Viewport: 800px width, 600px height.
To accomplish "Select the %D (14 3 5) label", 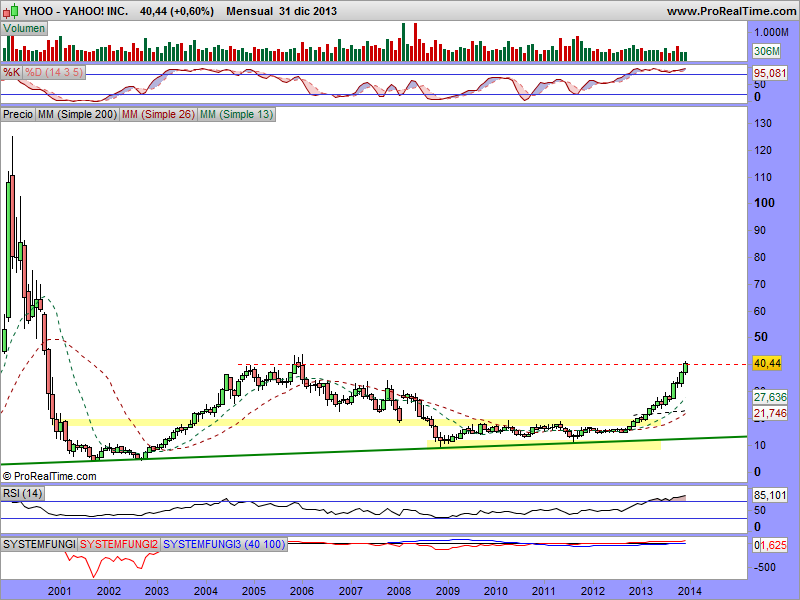I will coord(54,72).
